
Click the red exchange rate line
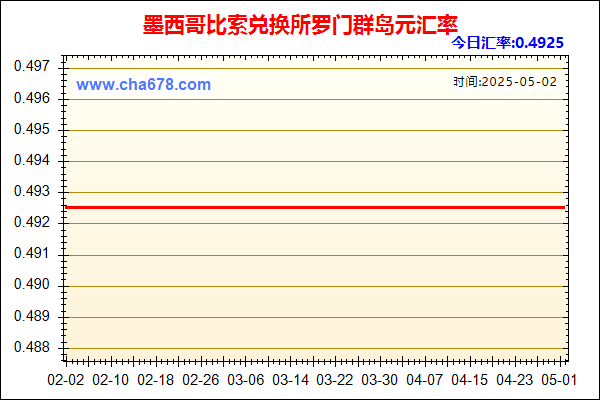[x=315, y=207]
